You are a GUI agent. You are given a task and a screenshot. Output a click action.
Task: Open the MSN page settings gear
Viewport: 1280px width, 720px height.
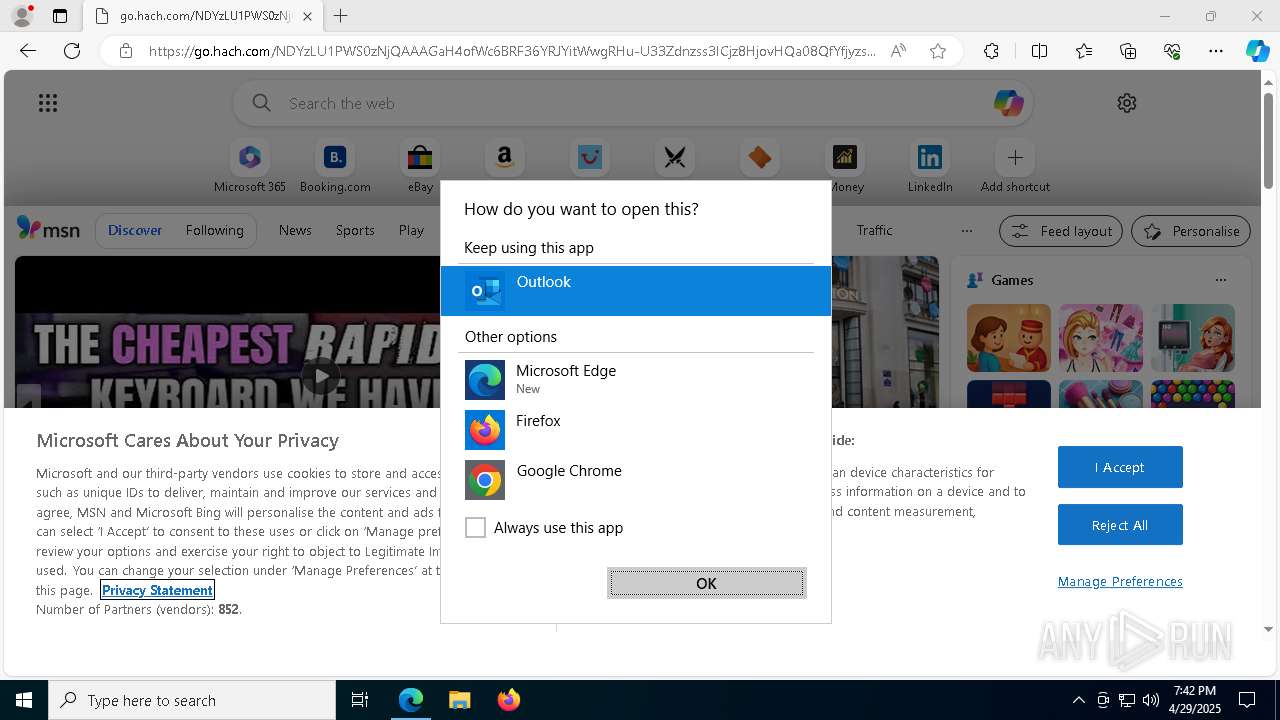tap(1127, 103)
